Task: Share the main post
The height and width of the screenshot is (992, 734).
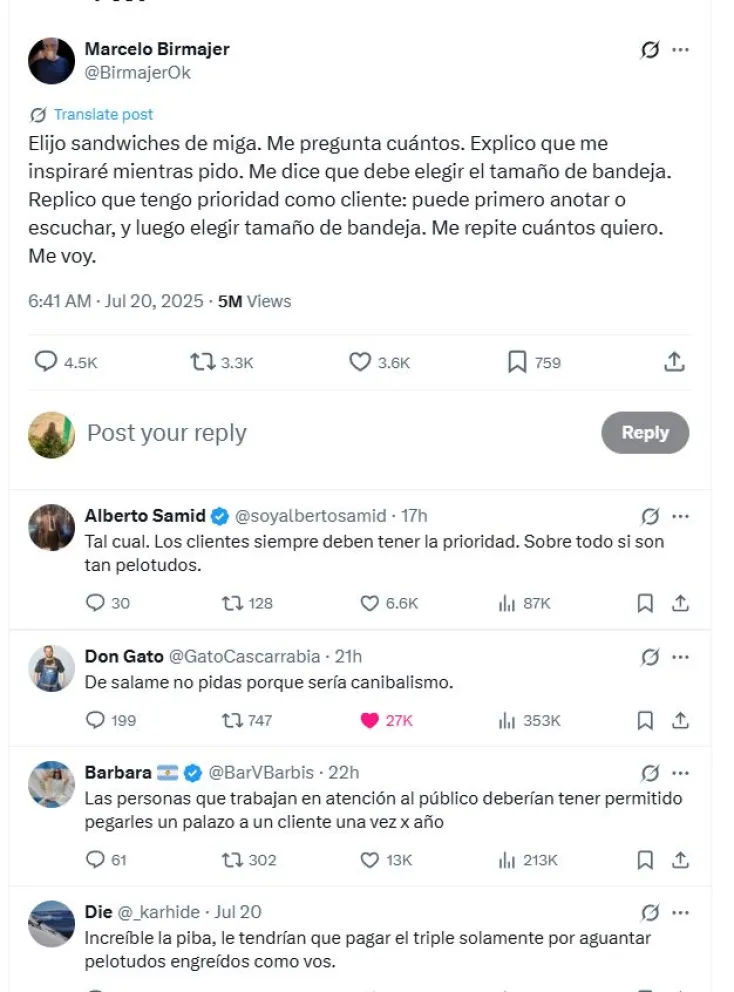Action: point(675,362)
